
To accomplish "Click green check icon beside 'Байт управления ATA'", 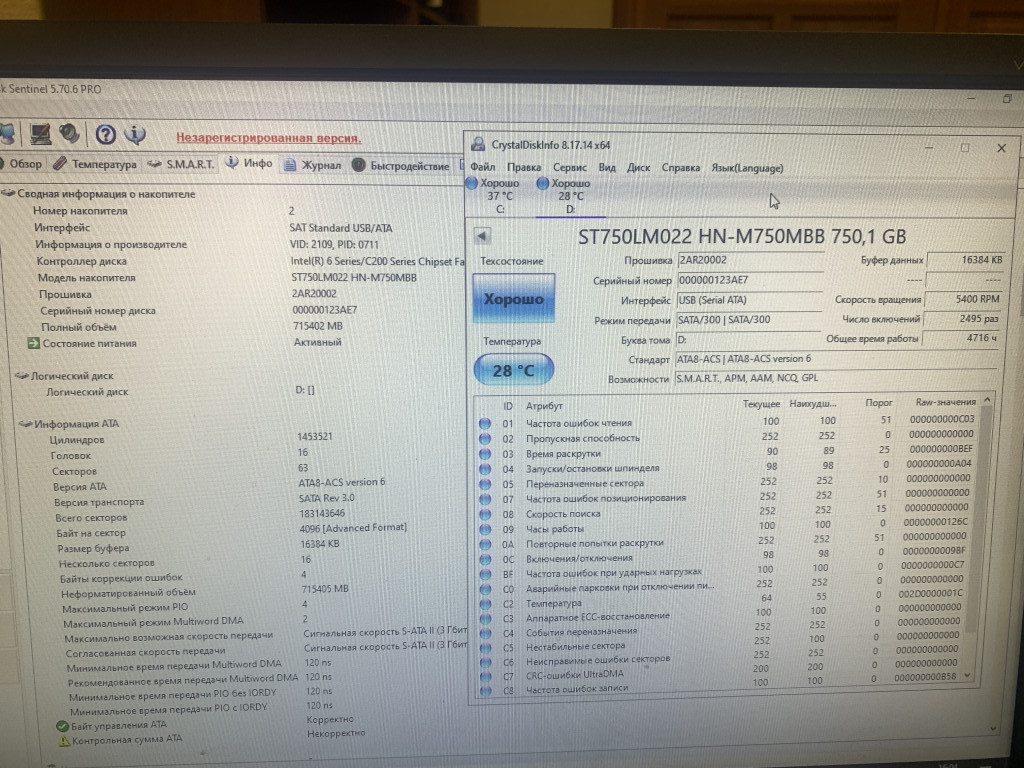I will pyautogui.click(x=62, y=726).
